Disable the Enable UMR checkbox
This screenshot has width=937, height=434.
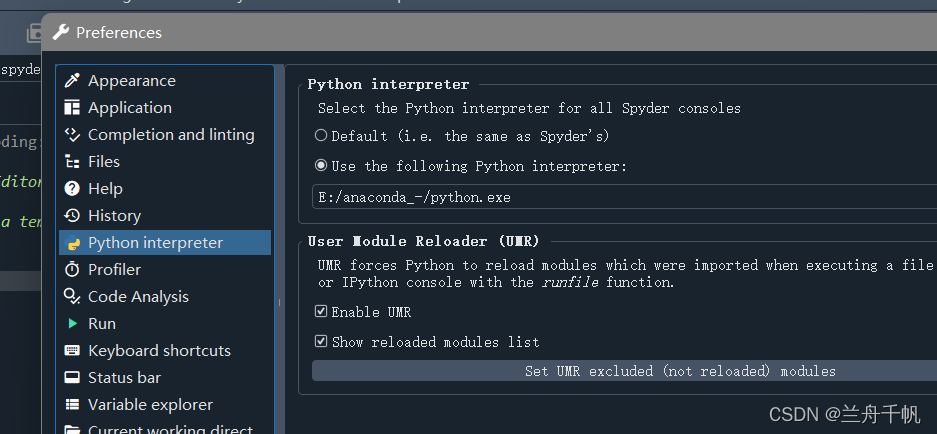click(x=321, y=312)
